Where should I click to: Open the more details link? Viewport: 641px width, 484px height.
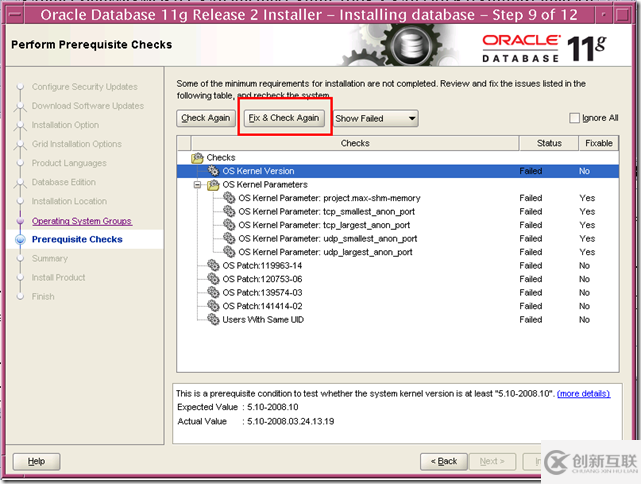pos(583,394)
